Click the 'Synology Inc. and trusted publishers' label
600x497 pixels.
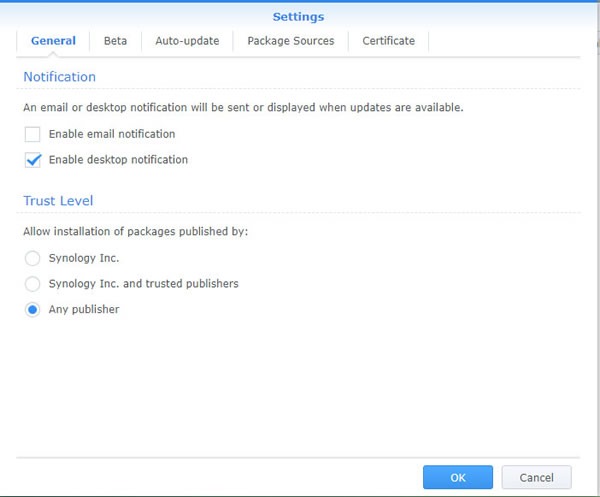tap(143, 284)
